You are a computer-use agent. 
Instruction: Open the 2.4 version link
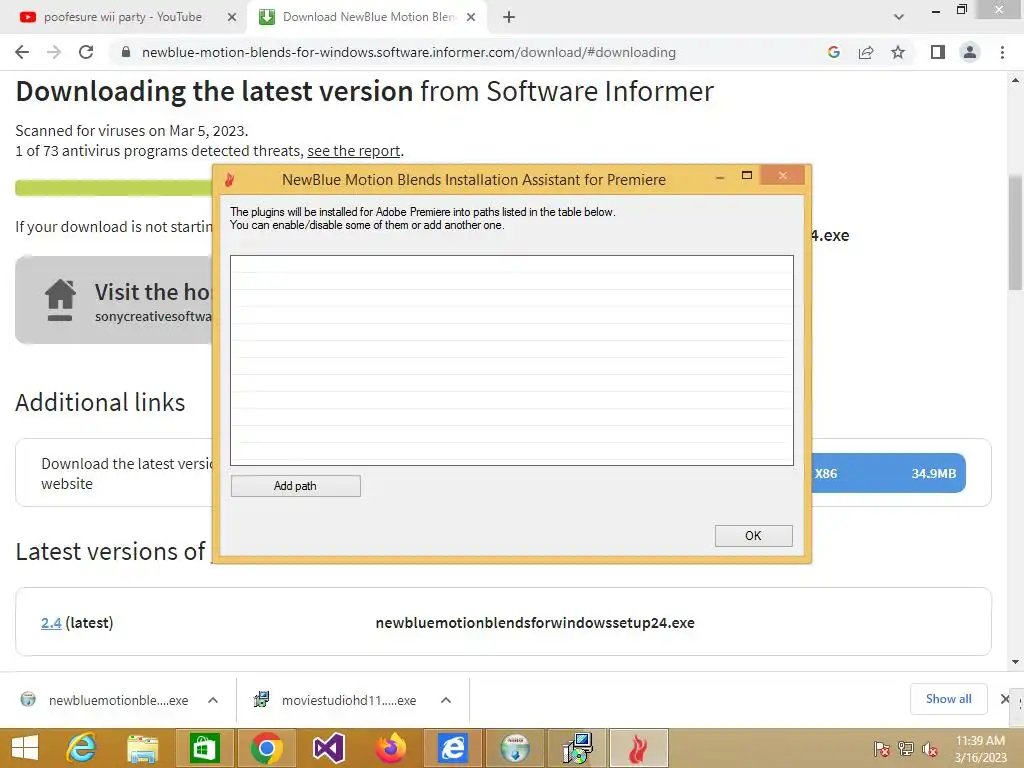pos(51,623)
